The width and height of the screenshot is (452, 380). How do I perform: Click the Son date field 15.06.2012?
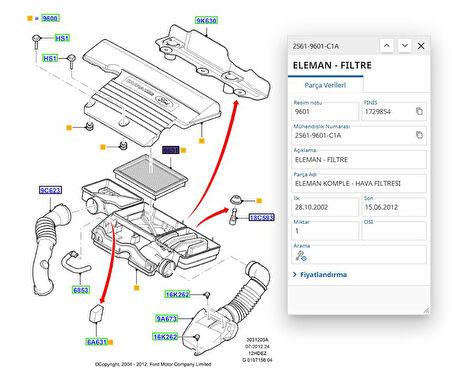[394, 207]
